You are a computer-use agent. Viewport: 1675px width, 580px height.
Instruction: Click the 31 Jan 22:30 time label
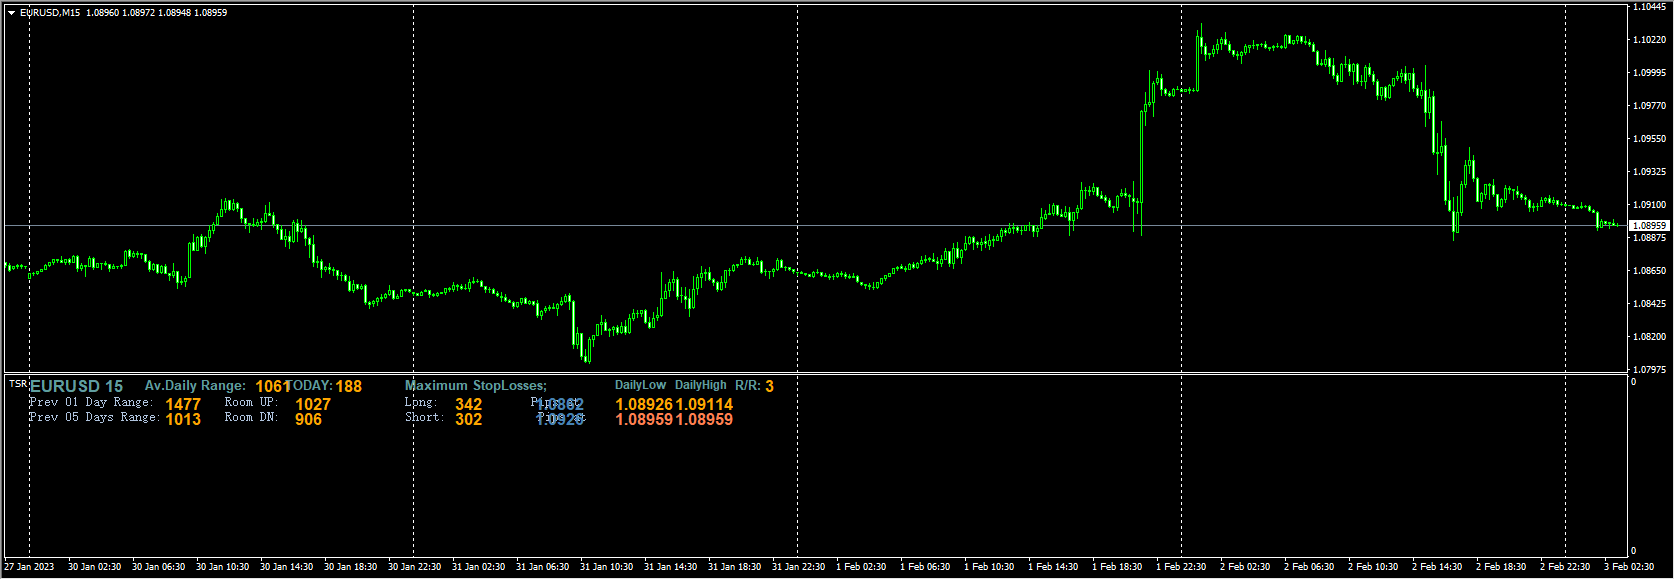tap(798, 567)
